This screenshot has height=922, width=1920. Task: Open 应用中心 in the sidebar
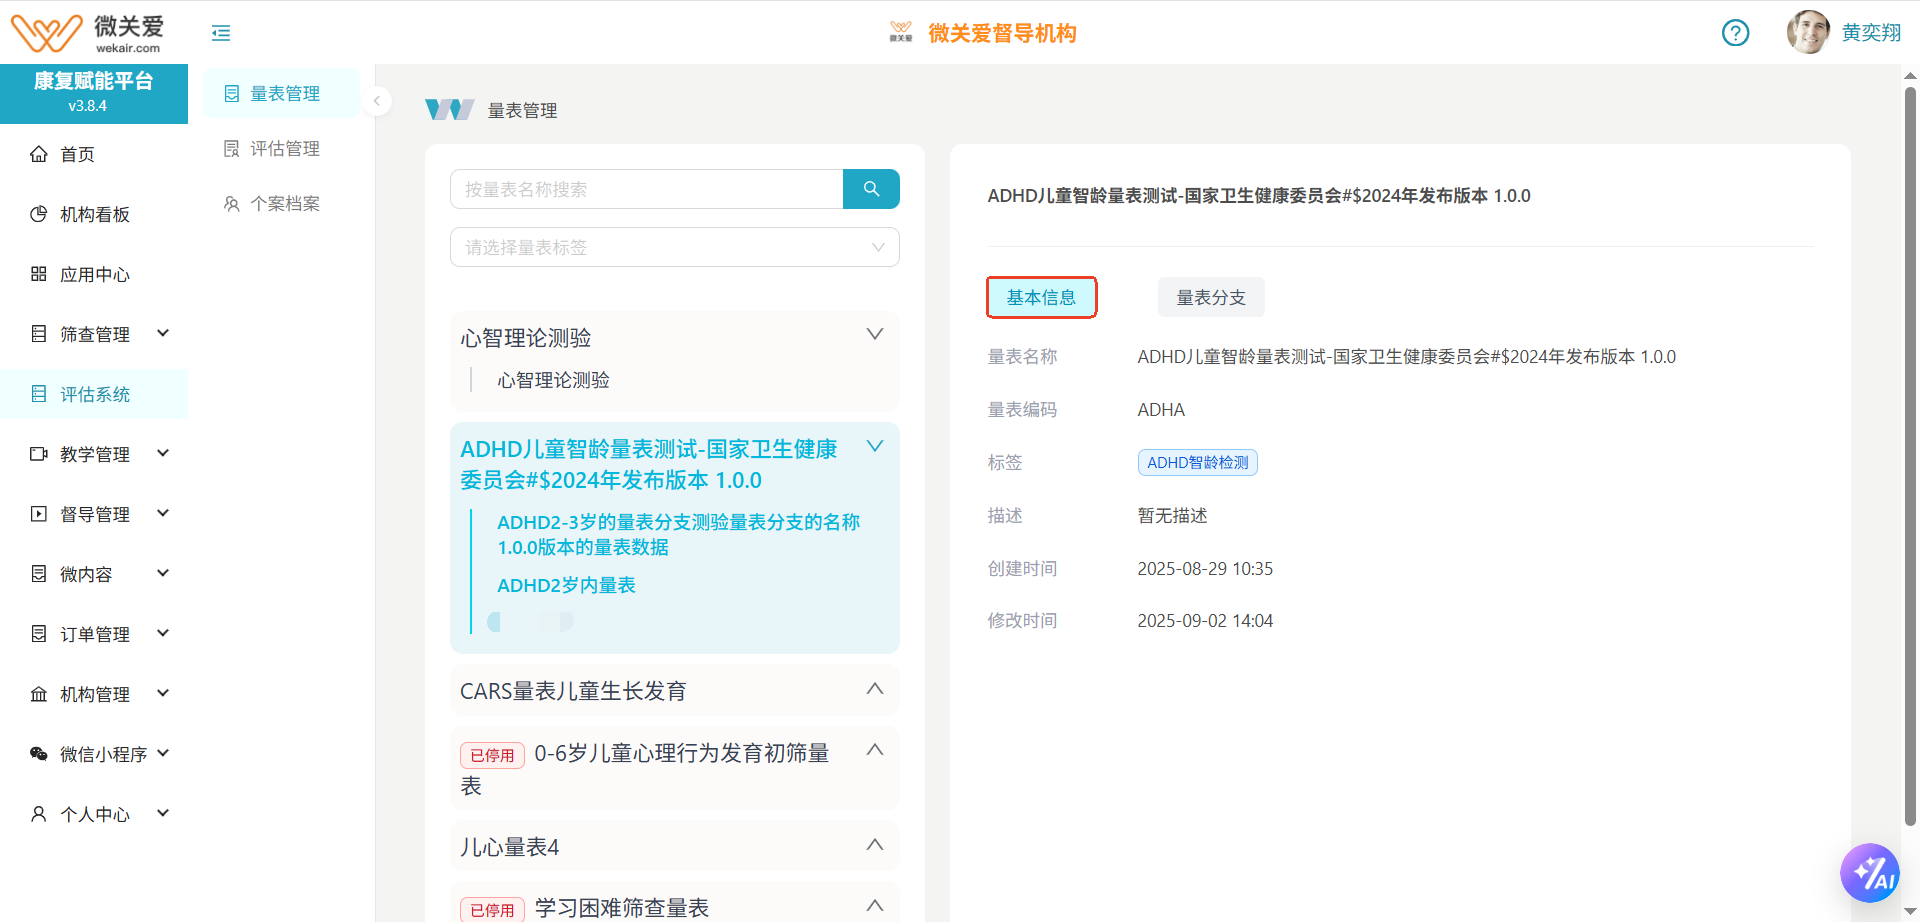pyautogui.click(x=94, y=274)
